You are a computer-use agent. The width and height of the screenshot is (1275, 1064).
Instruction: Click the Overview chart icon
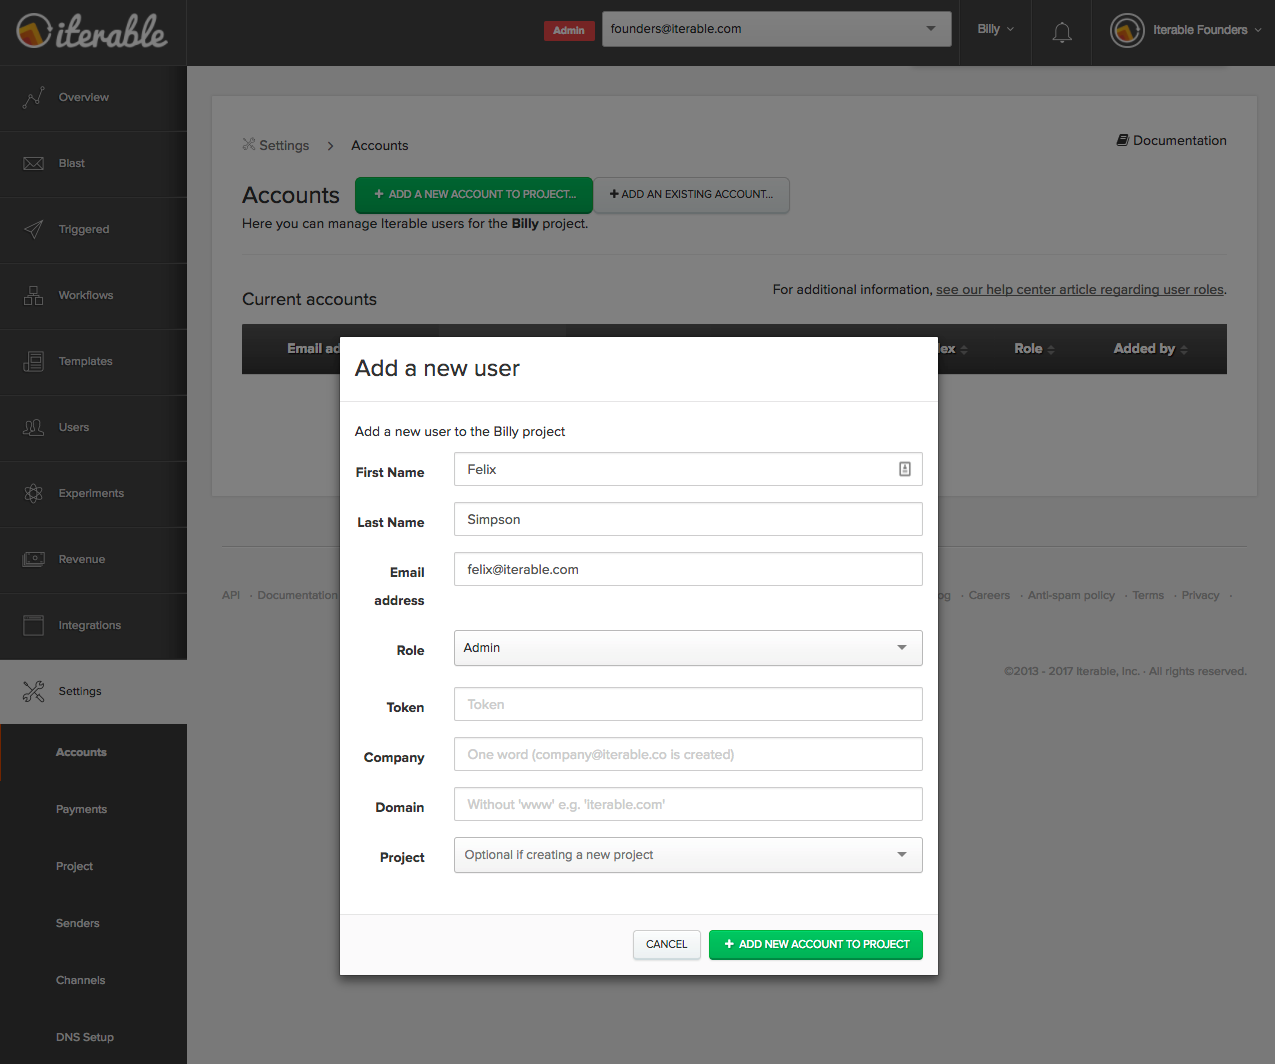click(x=34, y=97)
